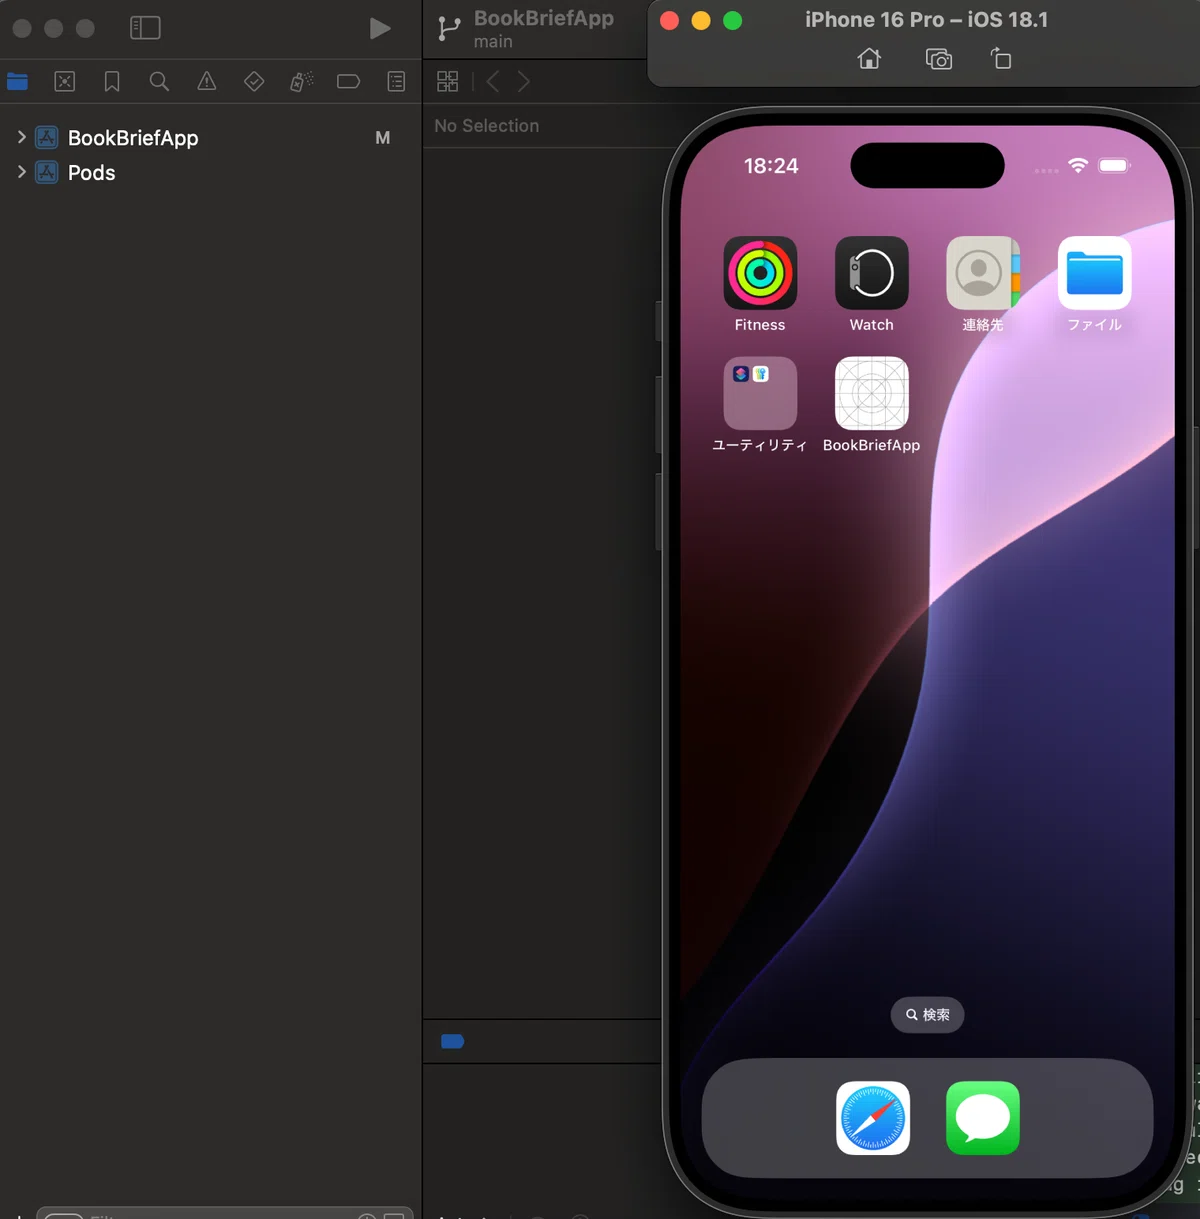Select the Pods project row
The height and width of the screenshot is (1219, 1200).
pos(210,173)
